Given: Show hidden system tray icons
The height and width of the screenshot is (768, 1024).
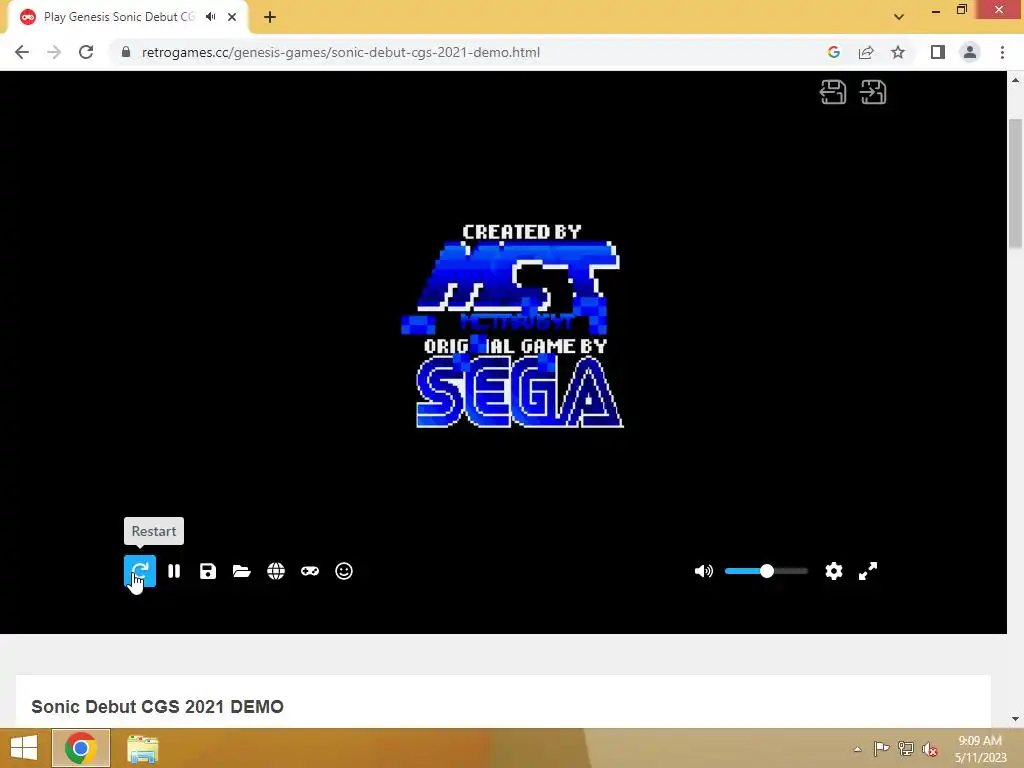Looking at the screenshot, I should pos(857,749).
